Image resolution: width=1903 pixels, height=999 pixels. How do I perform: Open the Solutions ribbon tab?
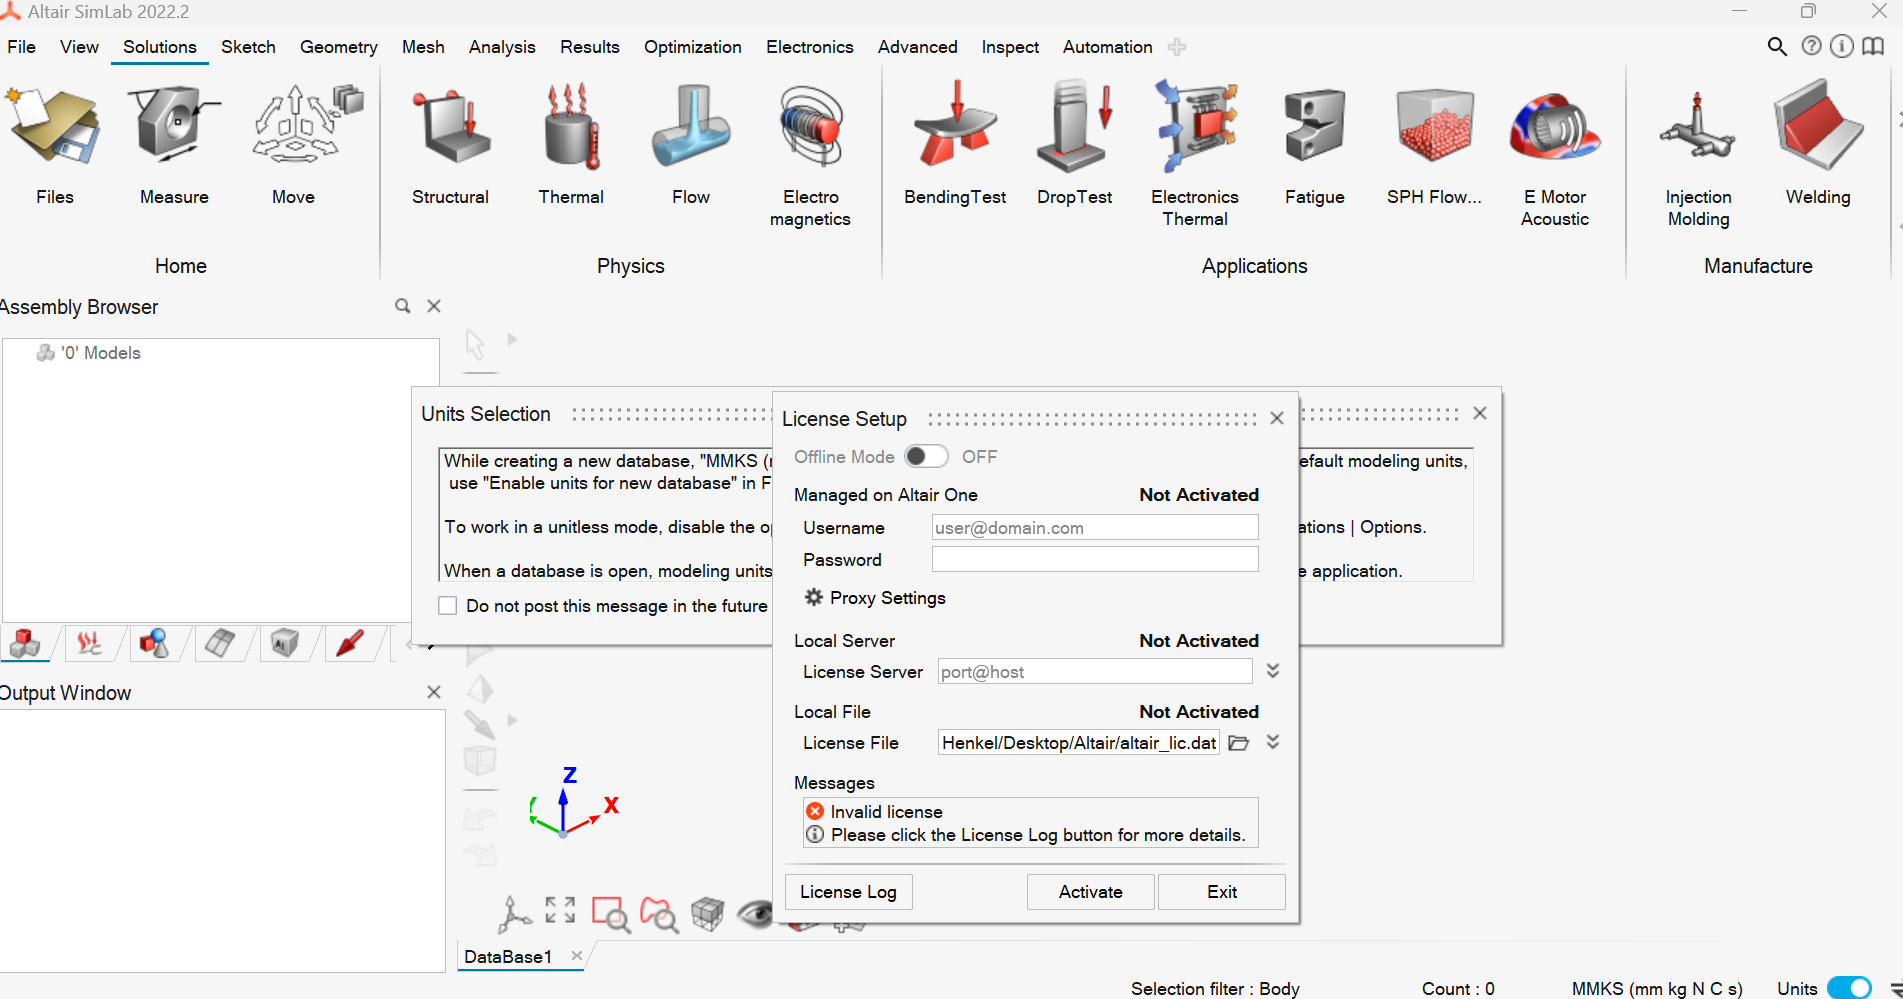[160, 47]
